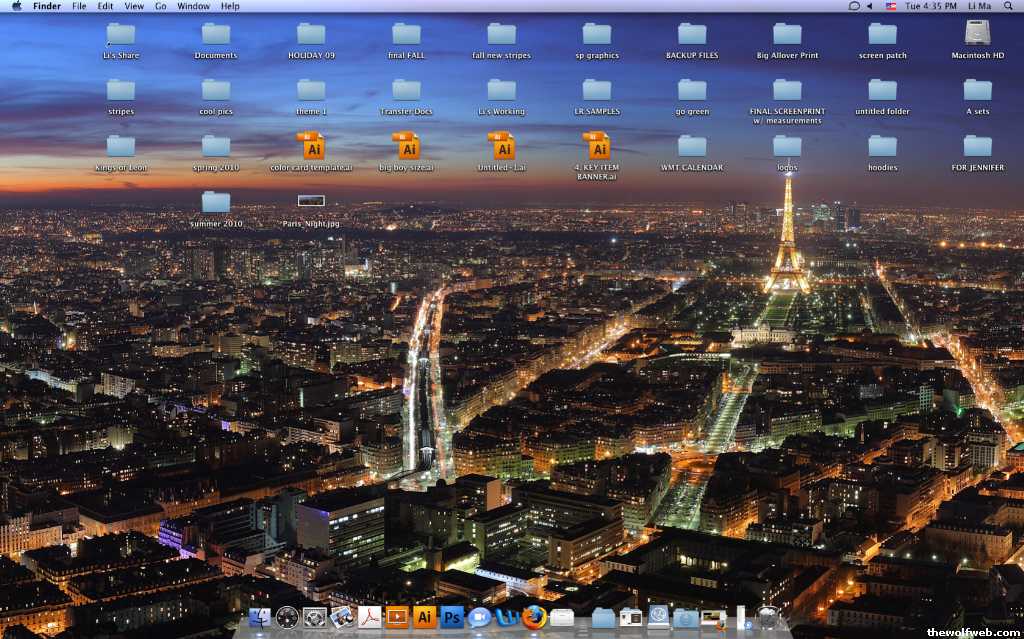Open Adobe Acrobat from the dock
Viewport: 1024px width, 639px height.
pyautogui.click(x=370, y=617)
